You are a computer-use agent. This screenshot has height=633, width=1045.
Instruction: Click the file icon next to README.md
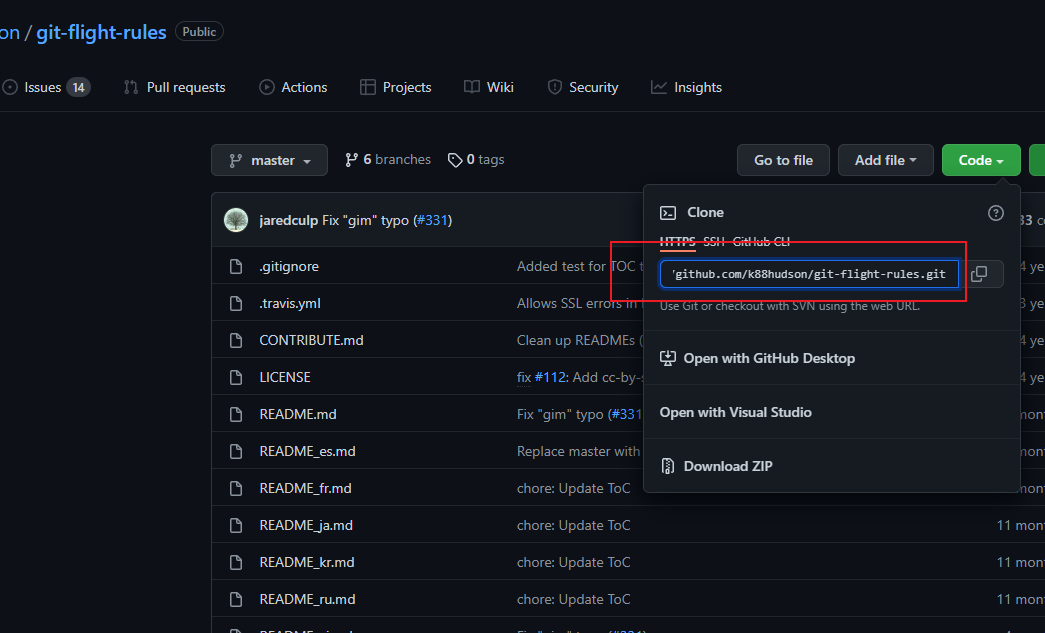(236, 414)
